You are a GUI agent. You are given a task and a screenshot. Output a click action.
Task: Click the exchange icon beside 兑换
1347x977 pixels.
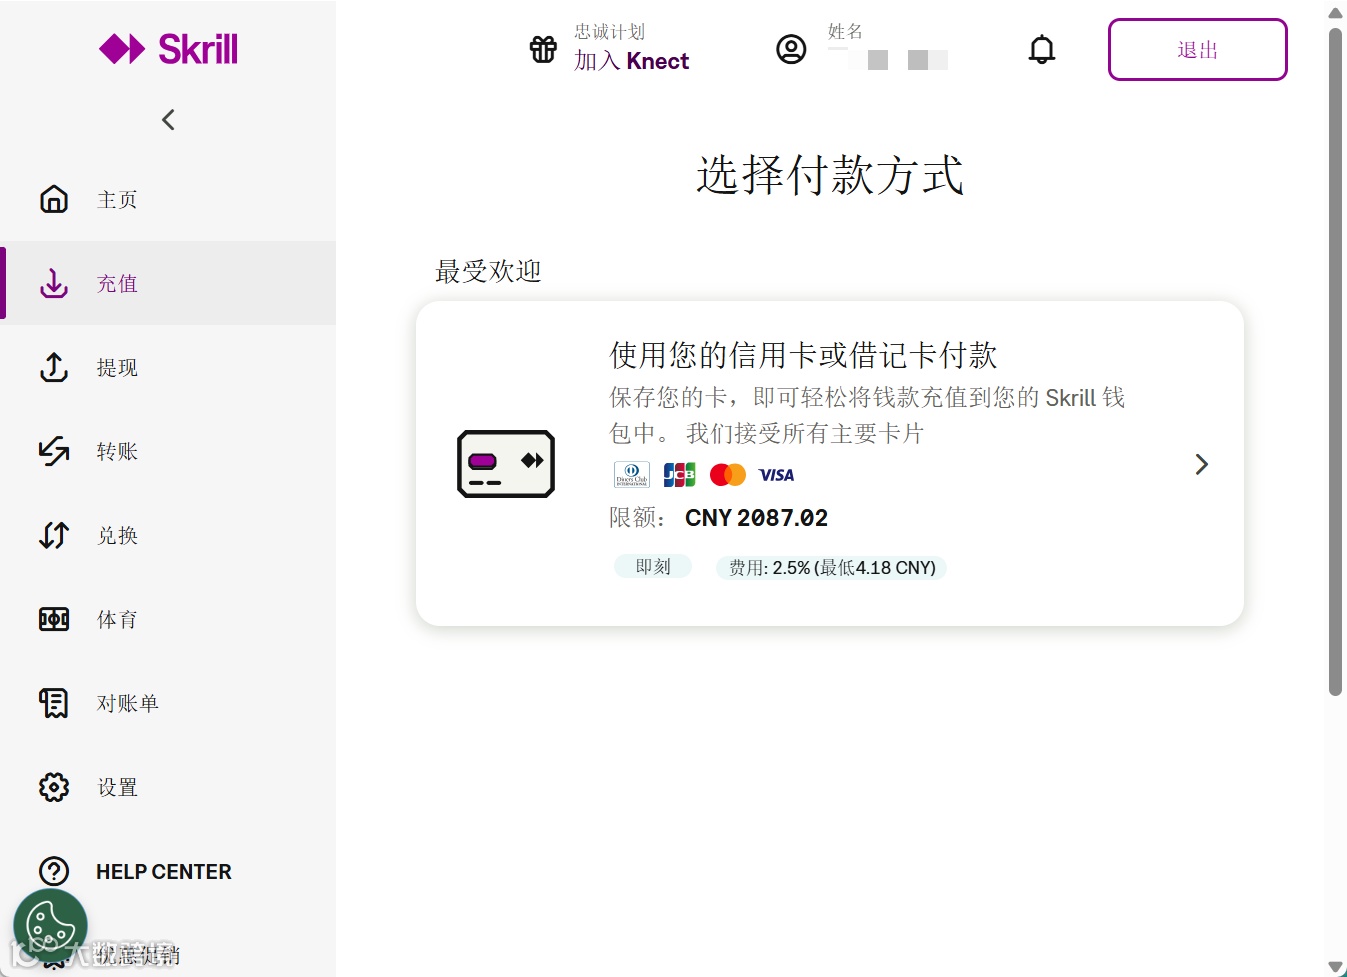coord(54,535)
